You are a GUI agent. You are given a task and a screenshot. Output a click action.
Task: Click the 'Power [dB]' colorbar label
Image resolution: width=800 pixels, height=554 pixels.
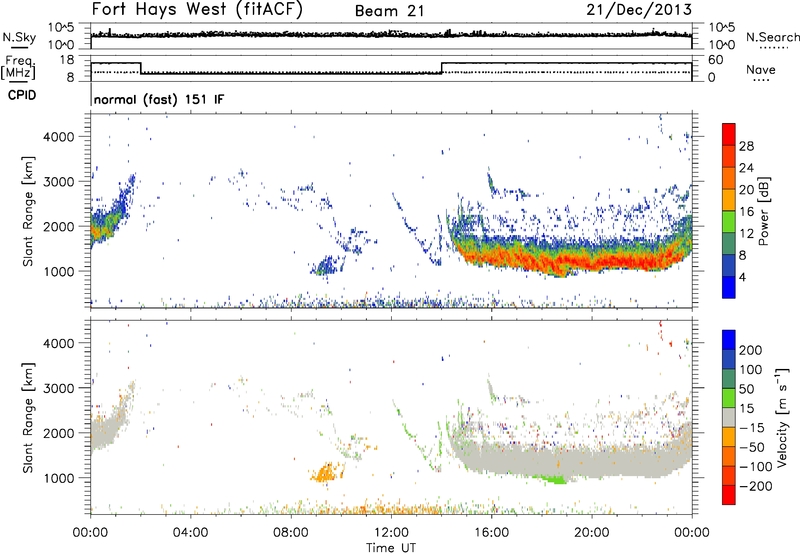click(763, 211)
